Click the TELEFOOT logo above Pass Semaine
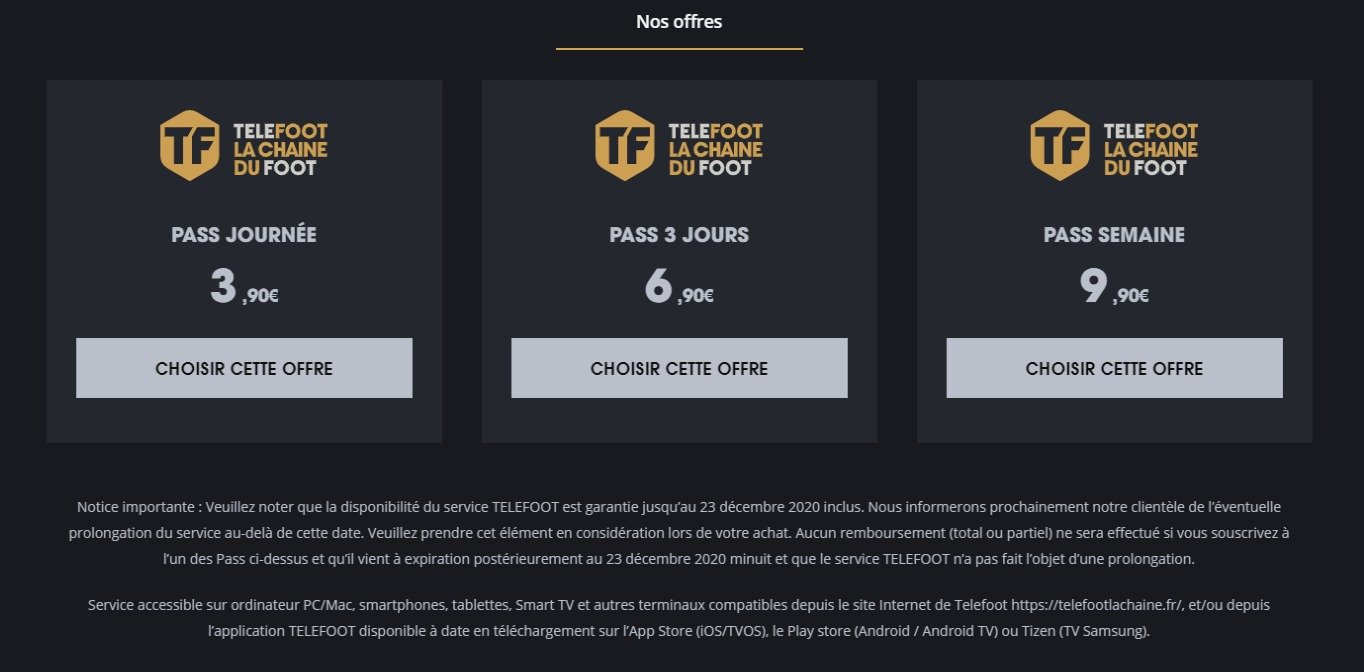Image resolution: width=1364 pixels, height=672 pixels. pyautogui.click(x=1116, y=146)
